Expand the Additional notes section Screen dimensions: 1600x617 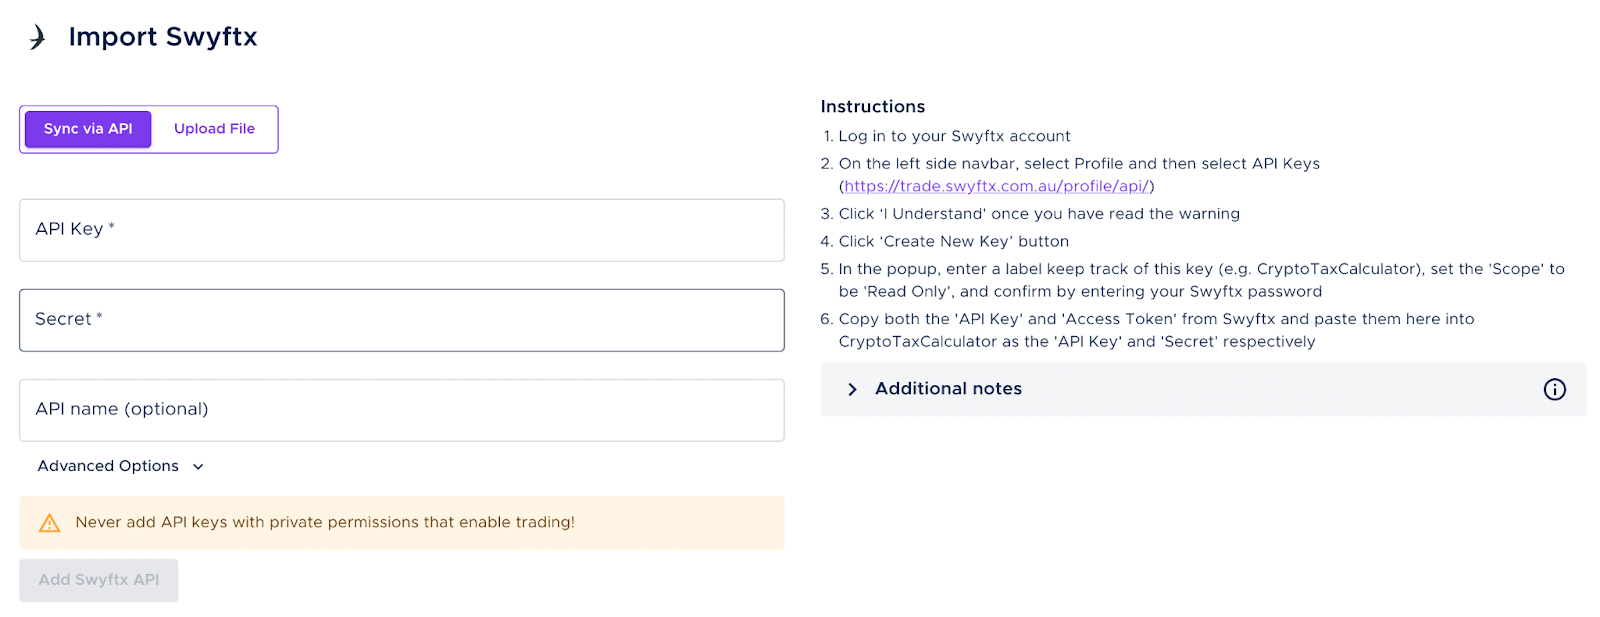(x=1203, y=389)
